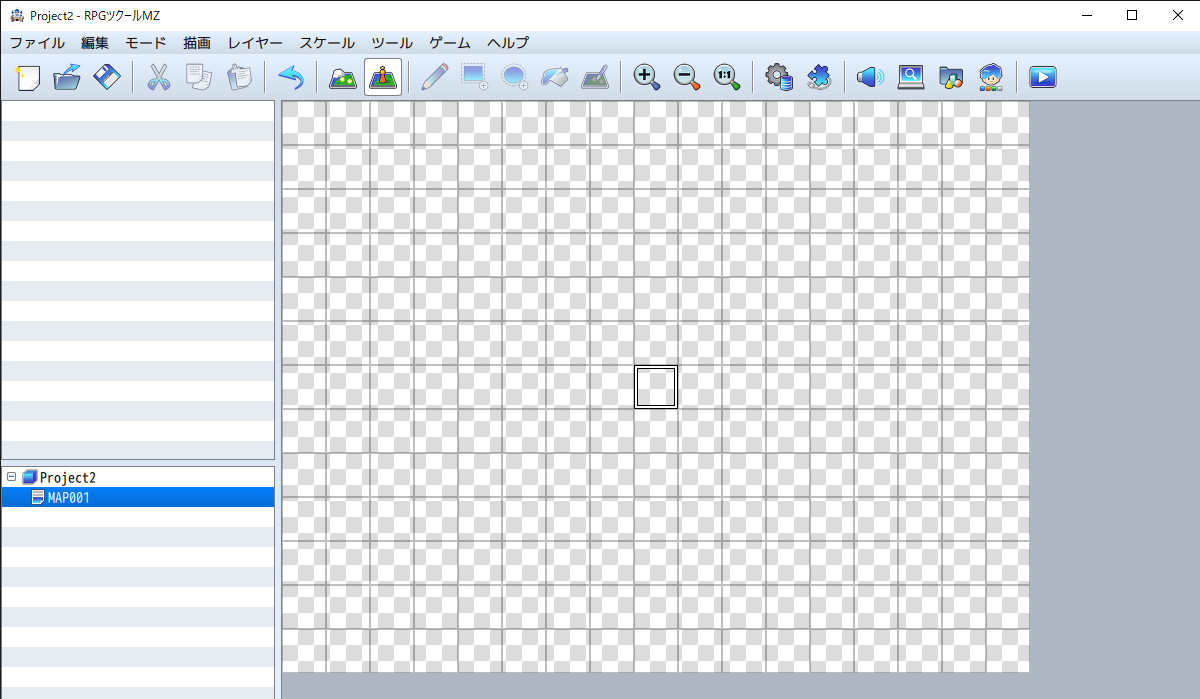1200x699 pixels.
Task: Select the Rectangle selection tool
Action: click(475, 77)
